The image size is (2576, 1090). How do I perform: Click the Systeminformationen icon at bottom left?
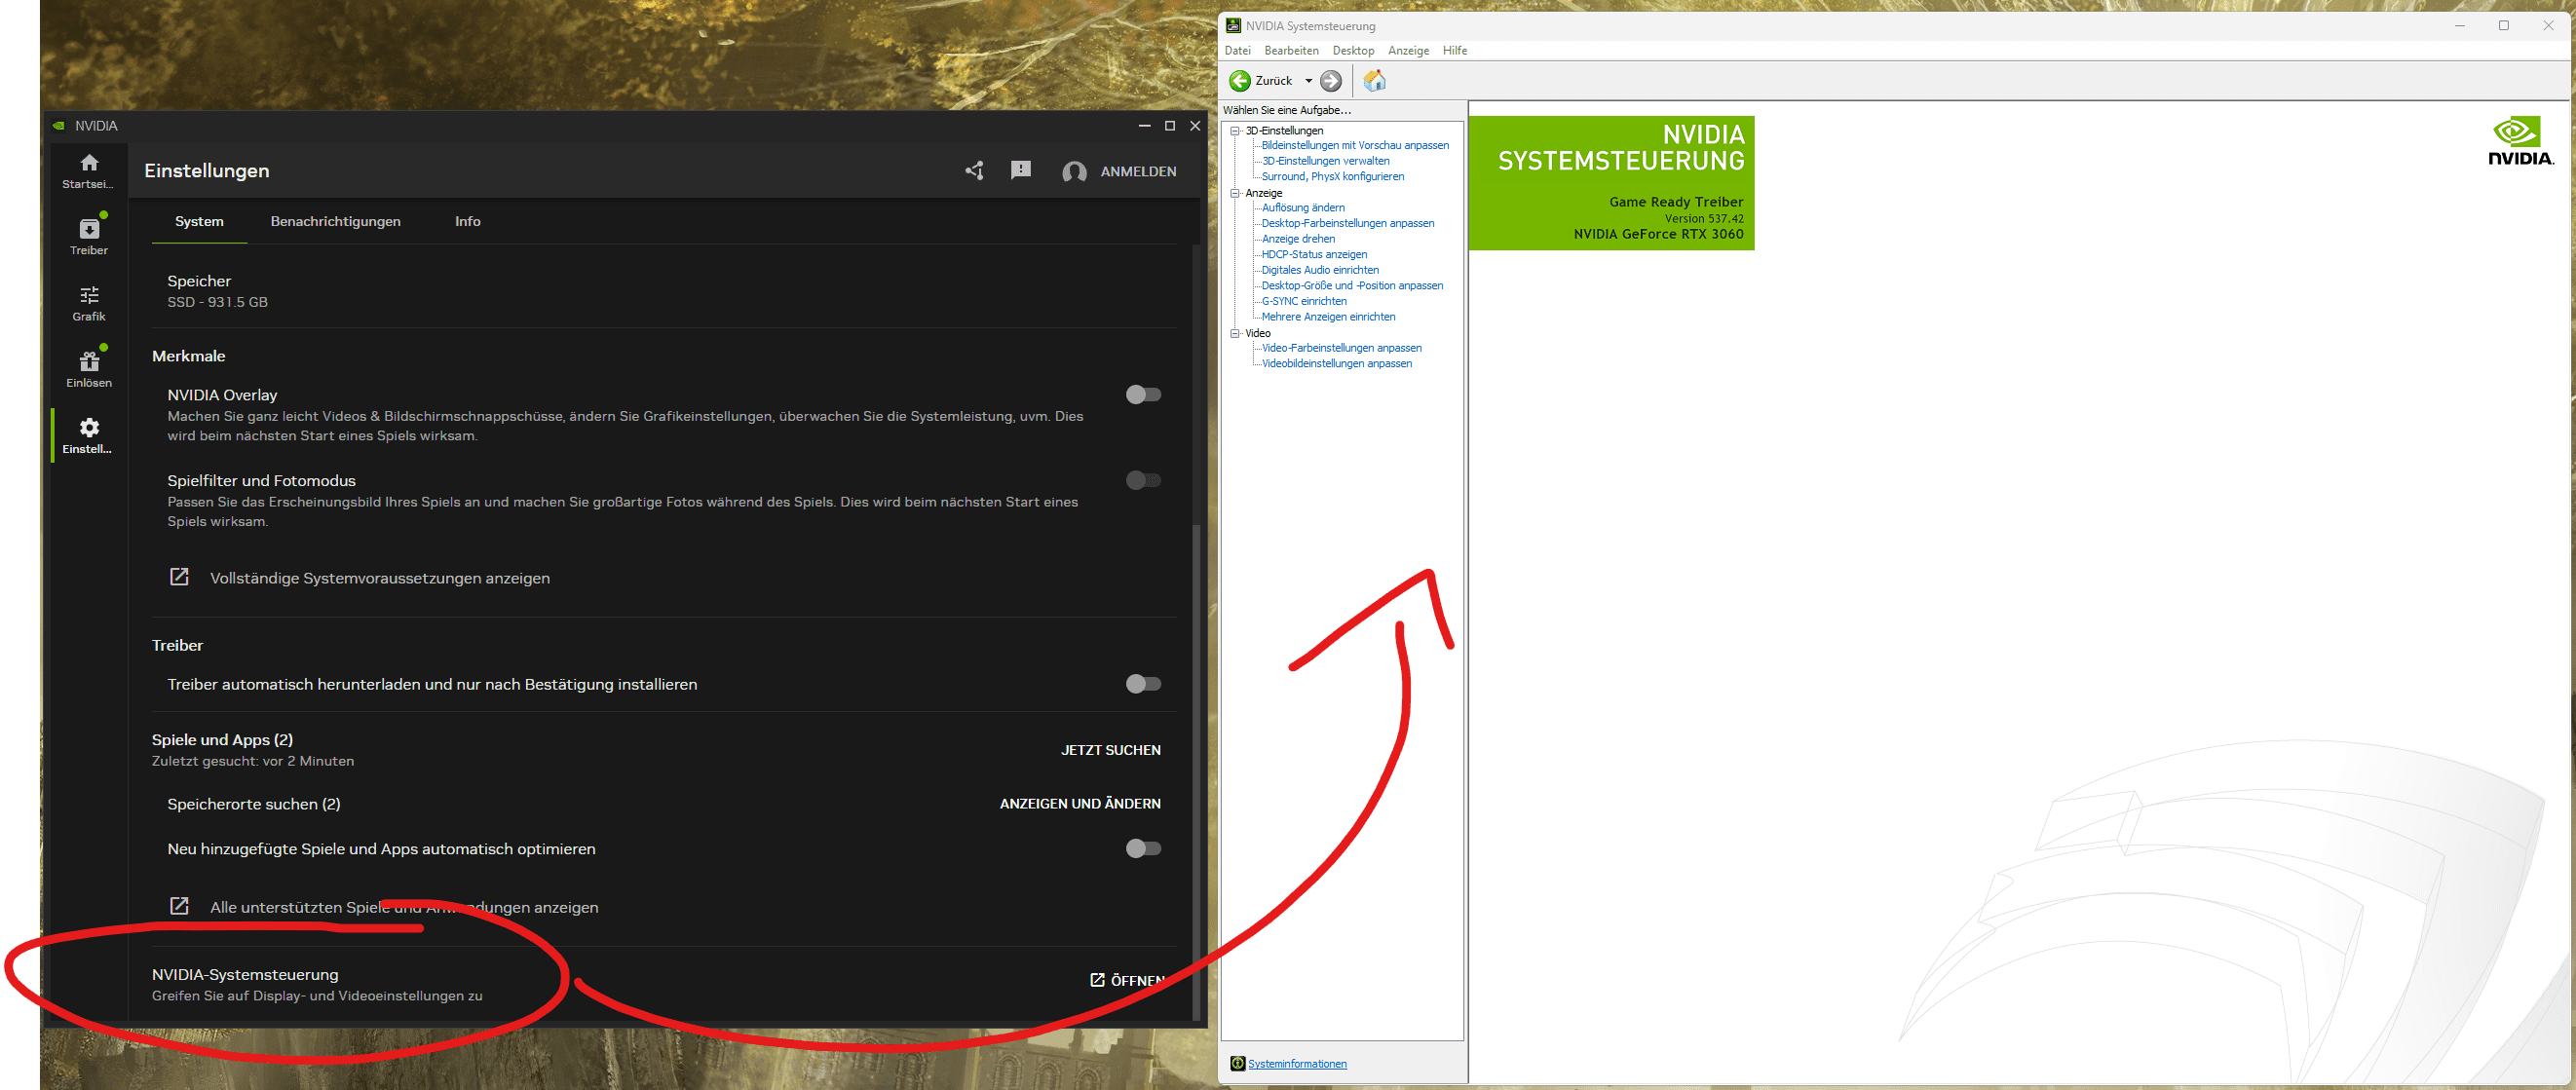coord(1237,1063)
